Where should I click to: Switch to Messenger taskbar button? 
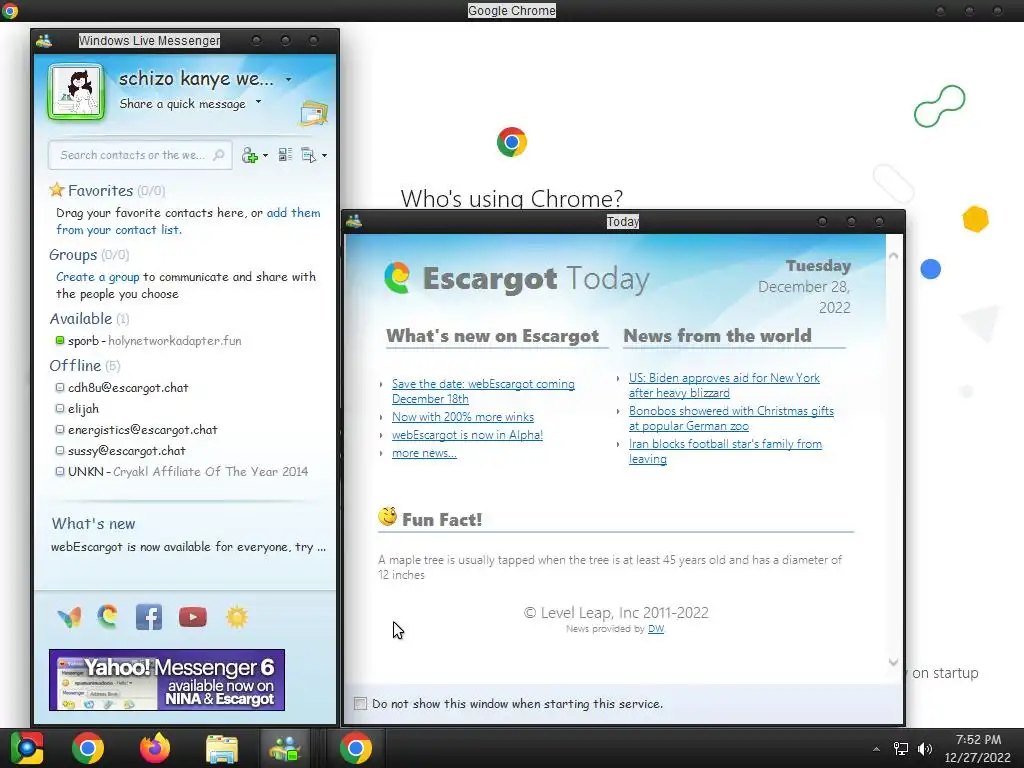tap(285, 748)
